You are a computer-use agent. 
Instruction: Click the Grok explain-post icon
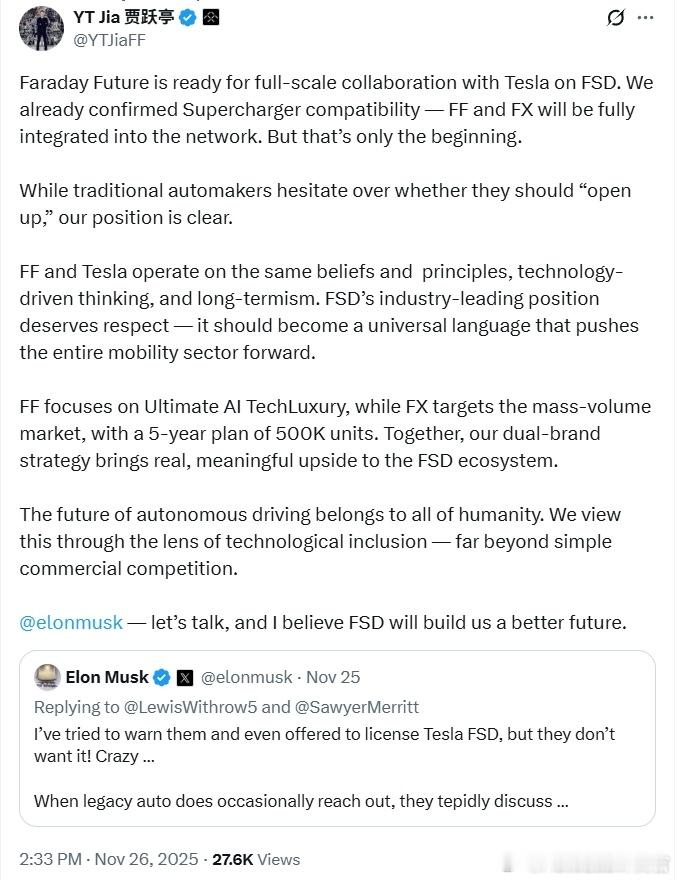coord(617,18)
